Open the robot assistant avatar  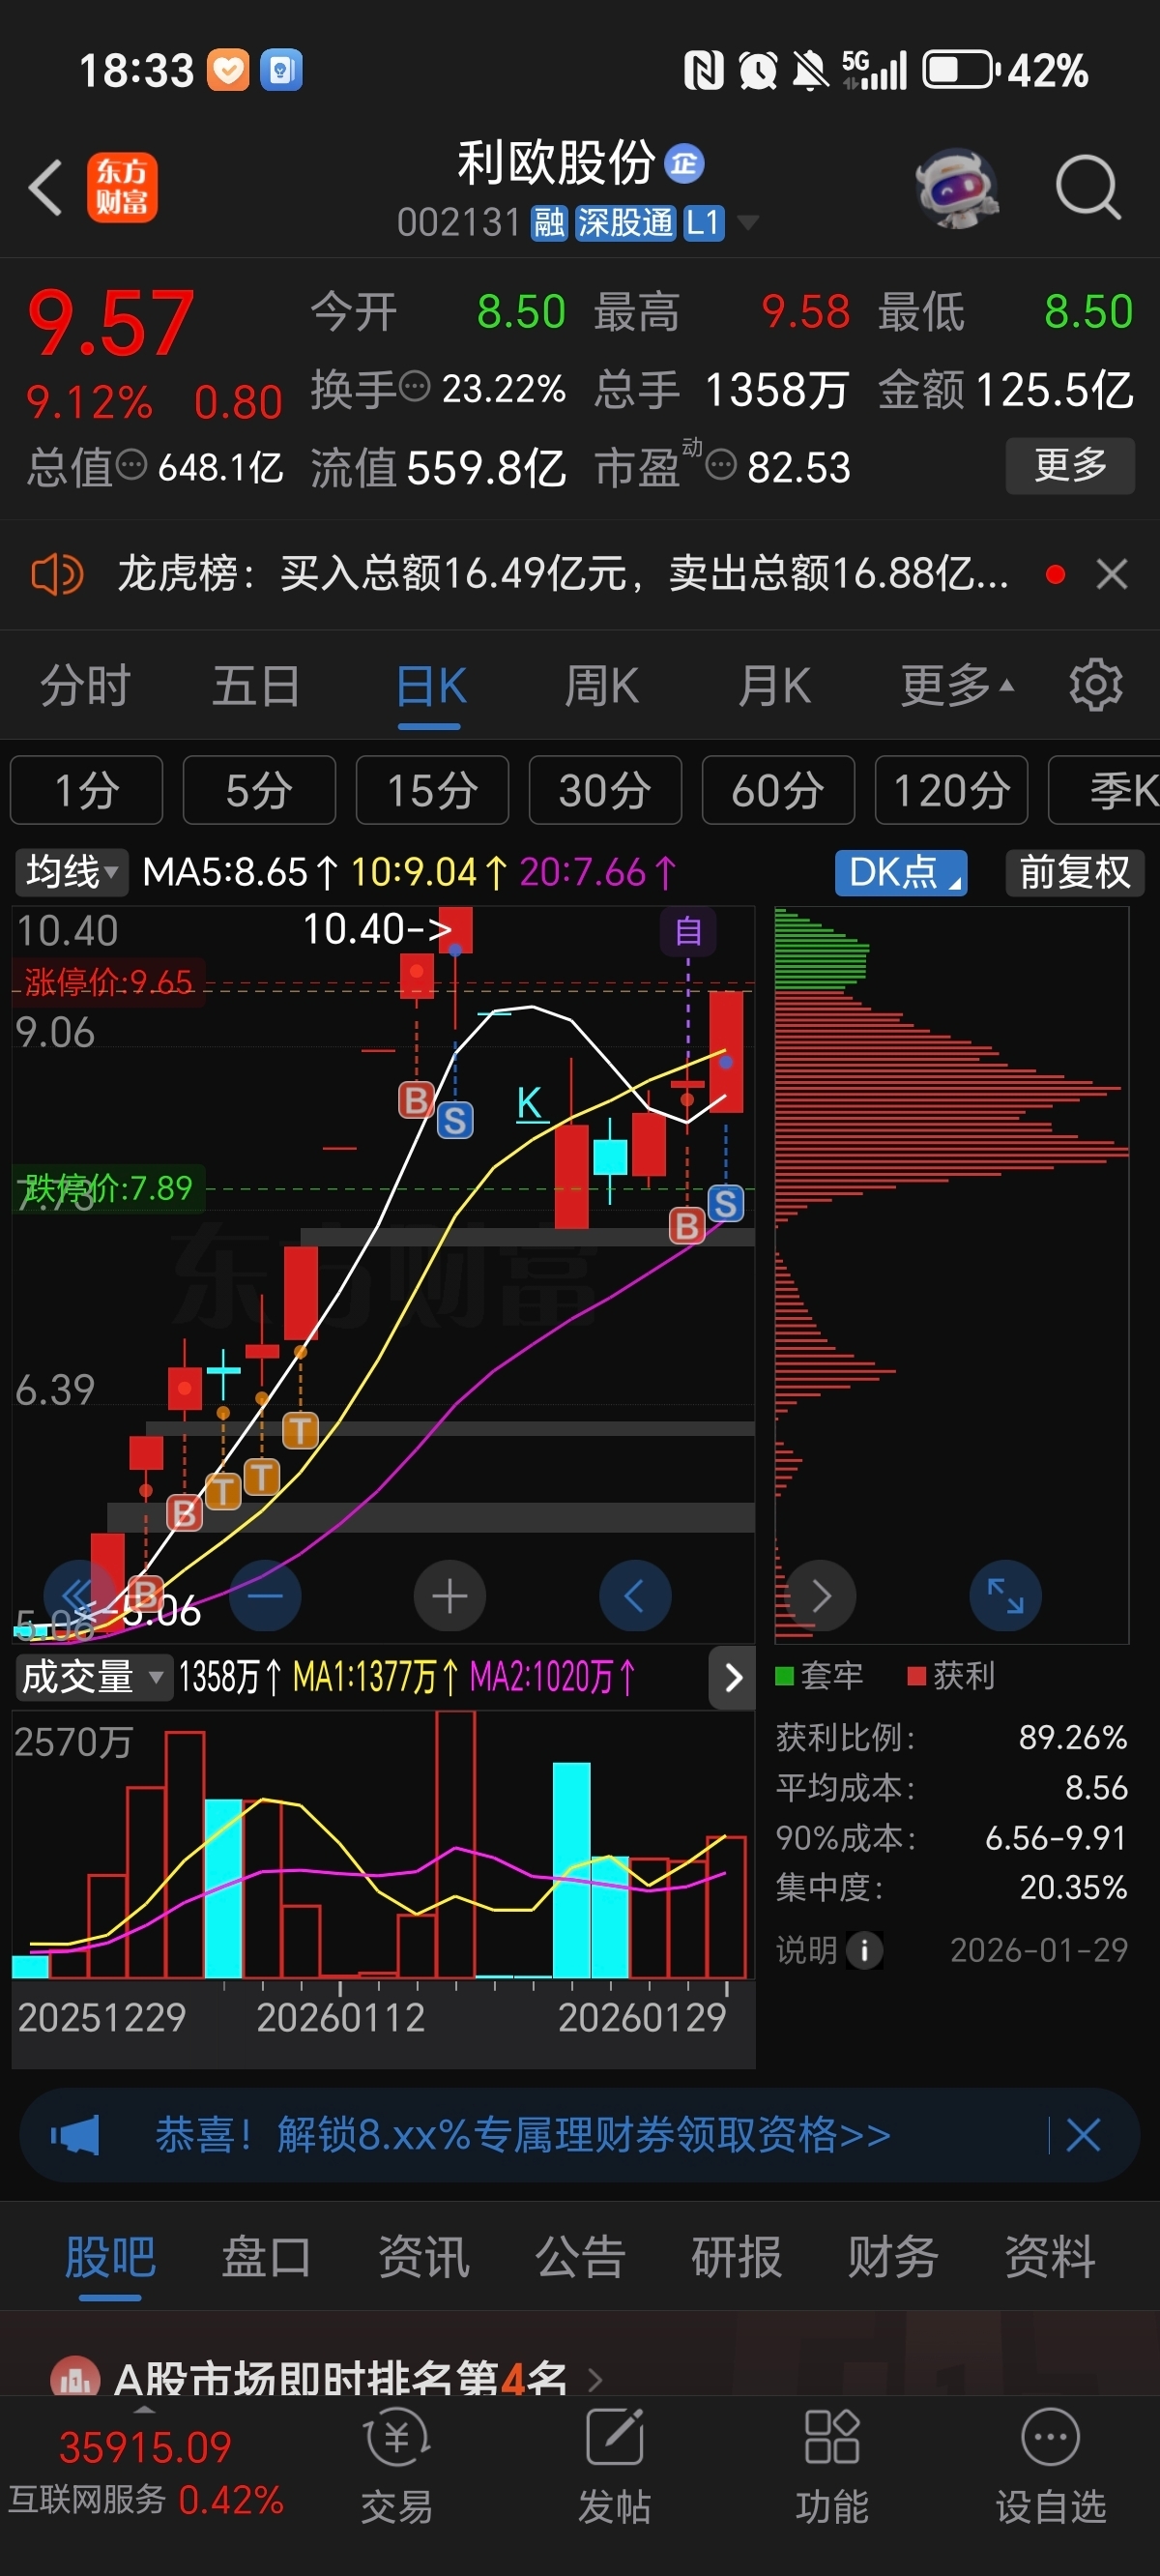(957, 188)
